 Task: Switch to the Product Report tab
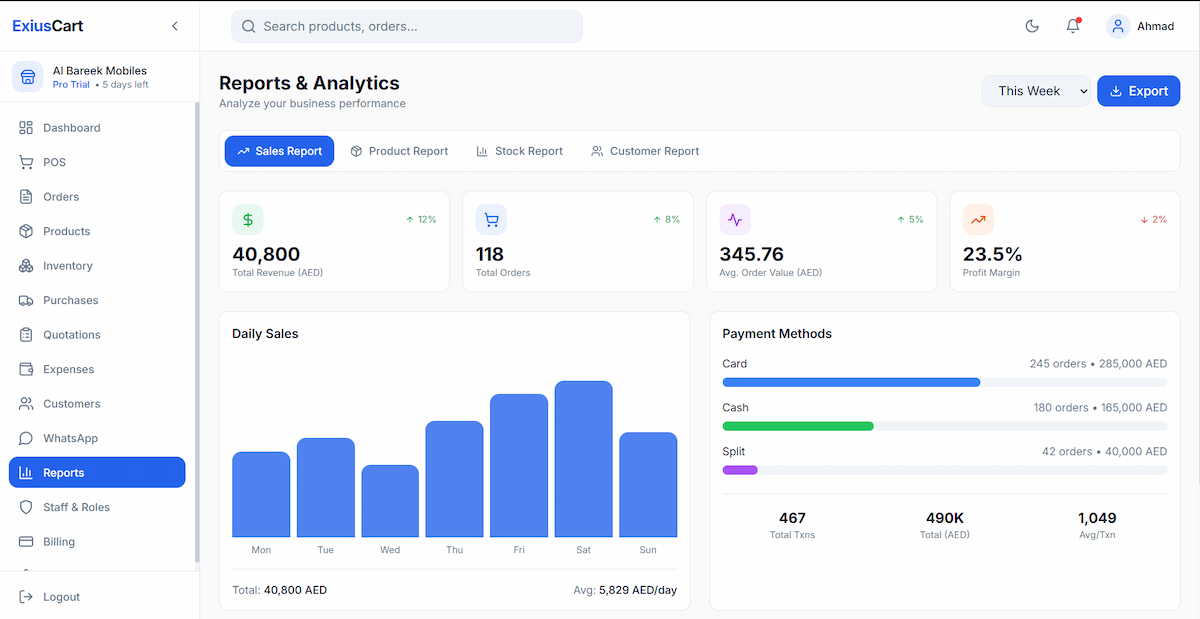pyautogui.click(x=399, y=151)
